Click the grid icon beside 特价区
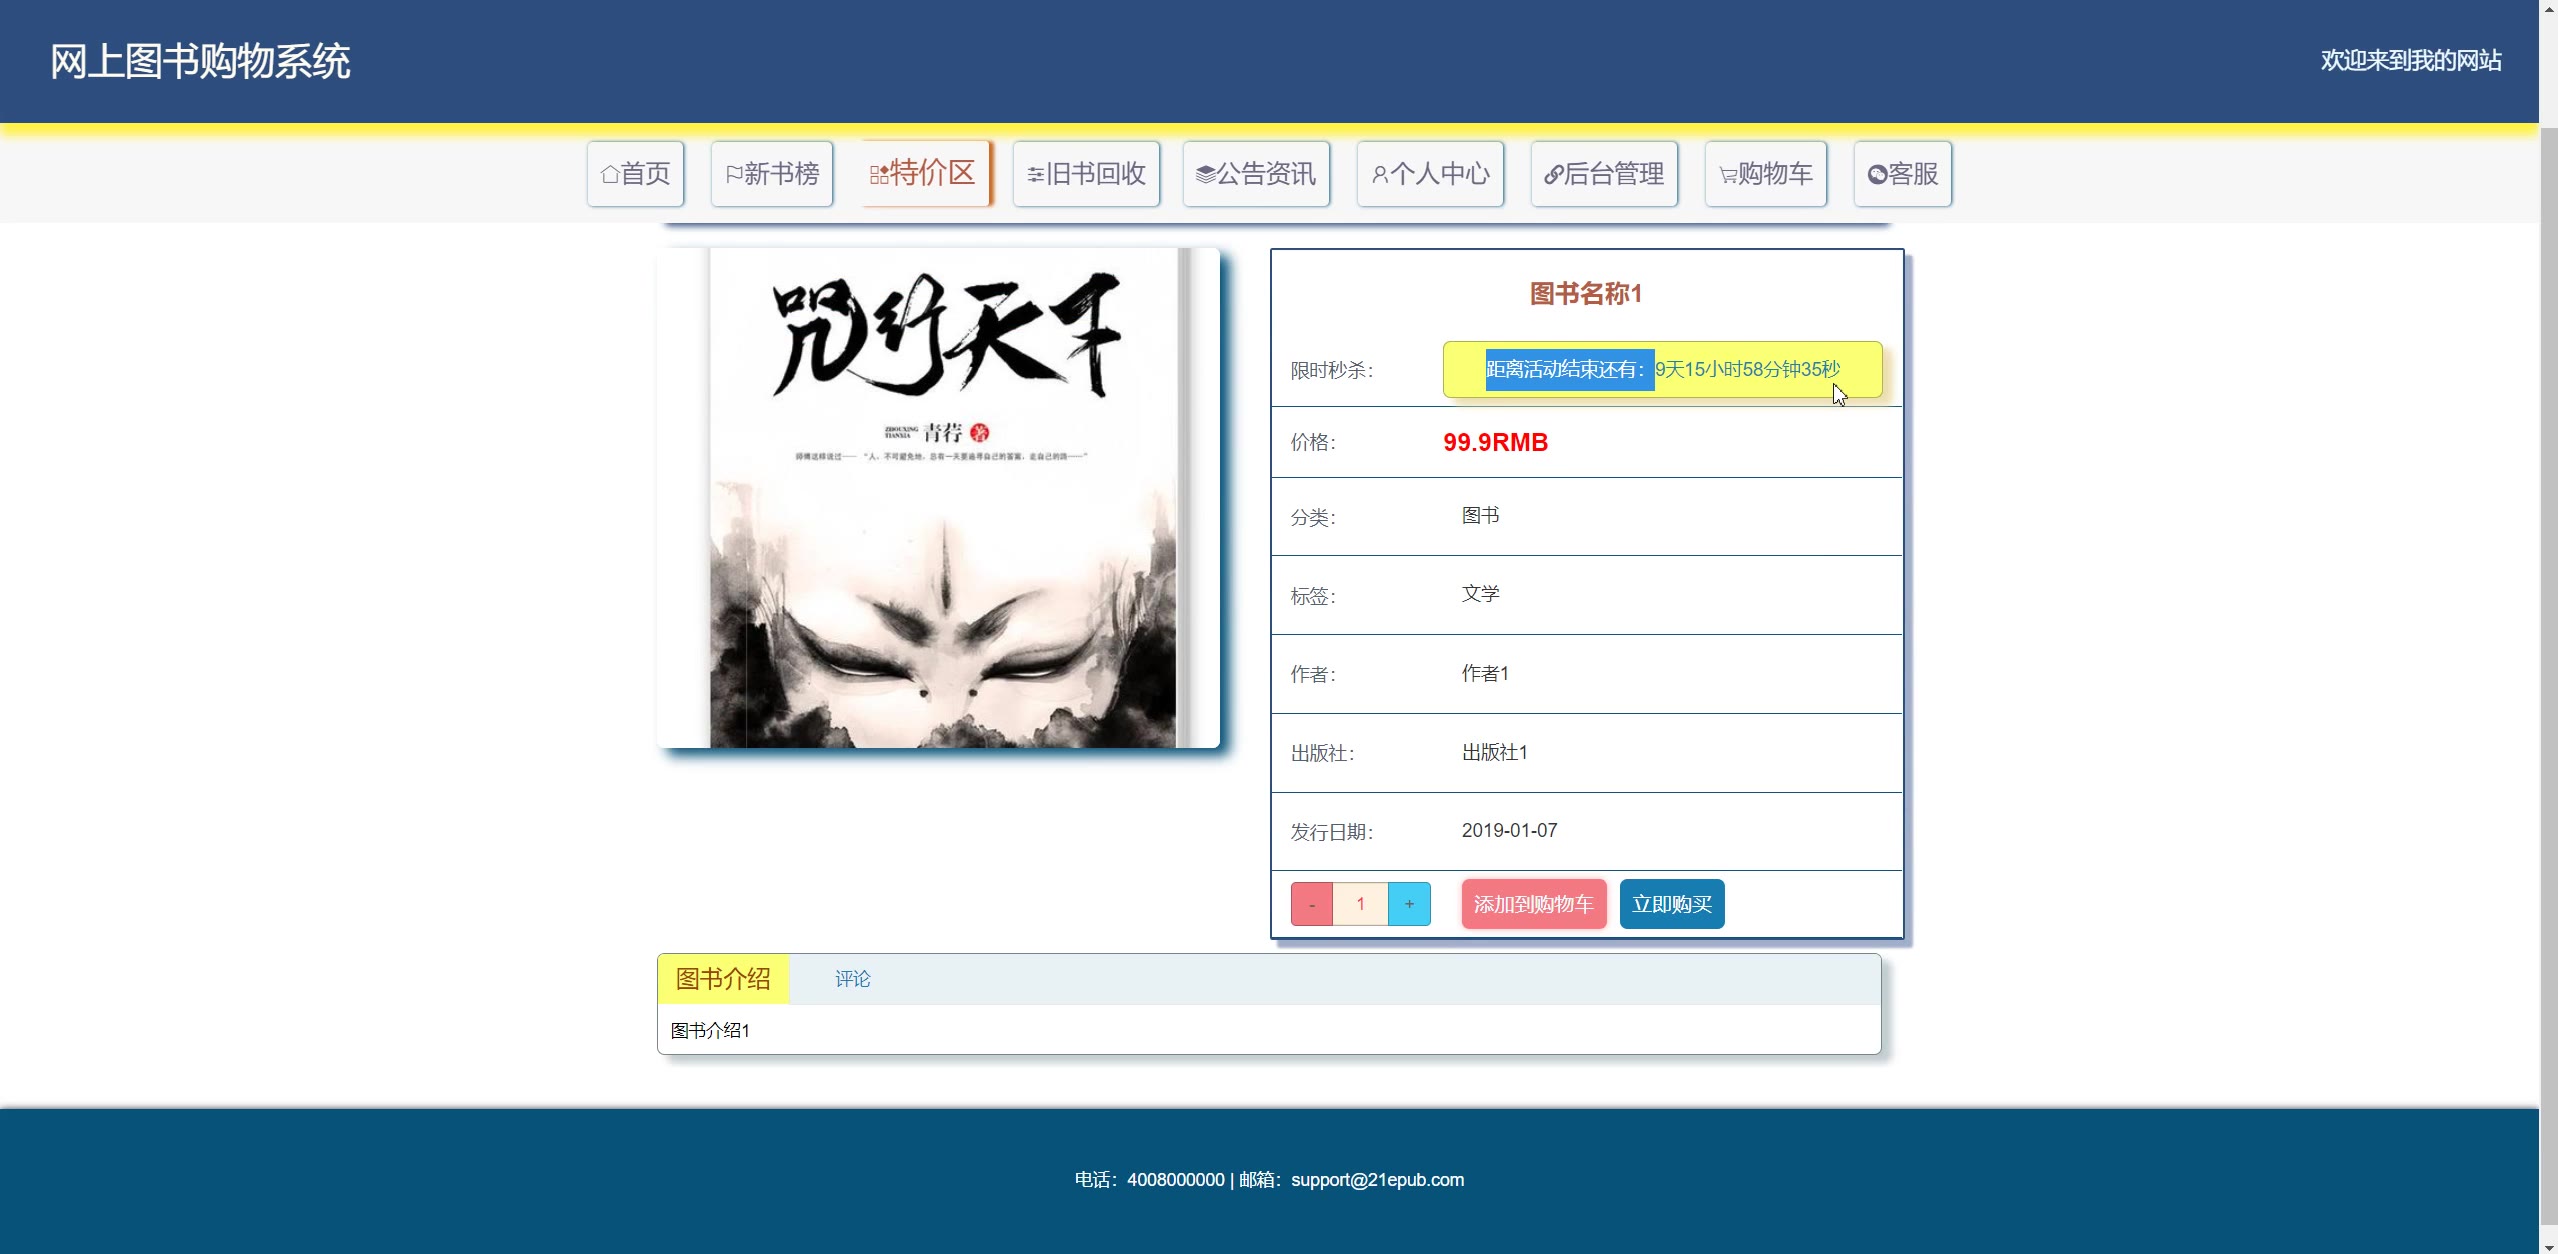The height and width of the screenshot is (1254, 2558). click(879, 174)
